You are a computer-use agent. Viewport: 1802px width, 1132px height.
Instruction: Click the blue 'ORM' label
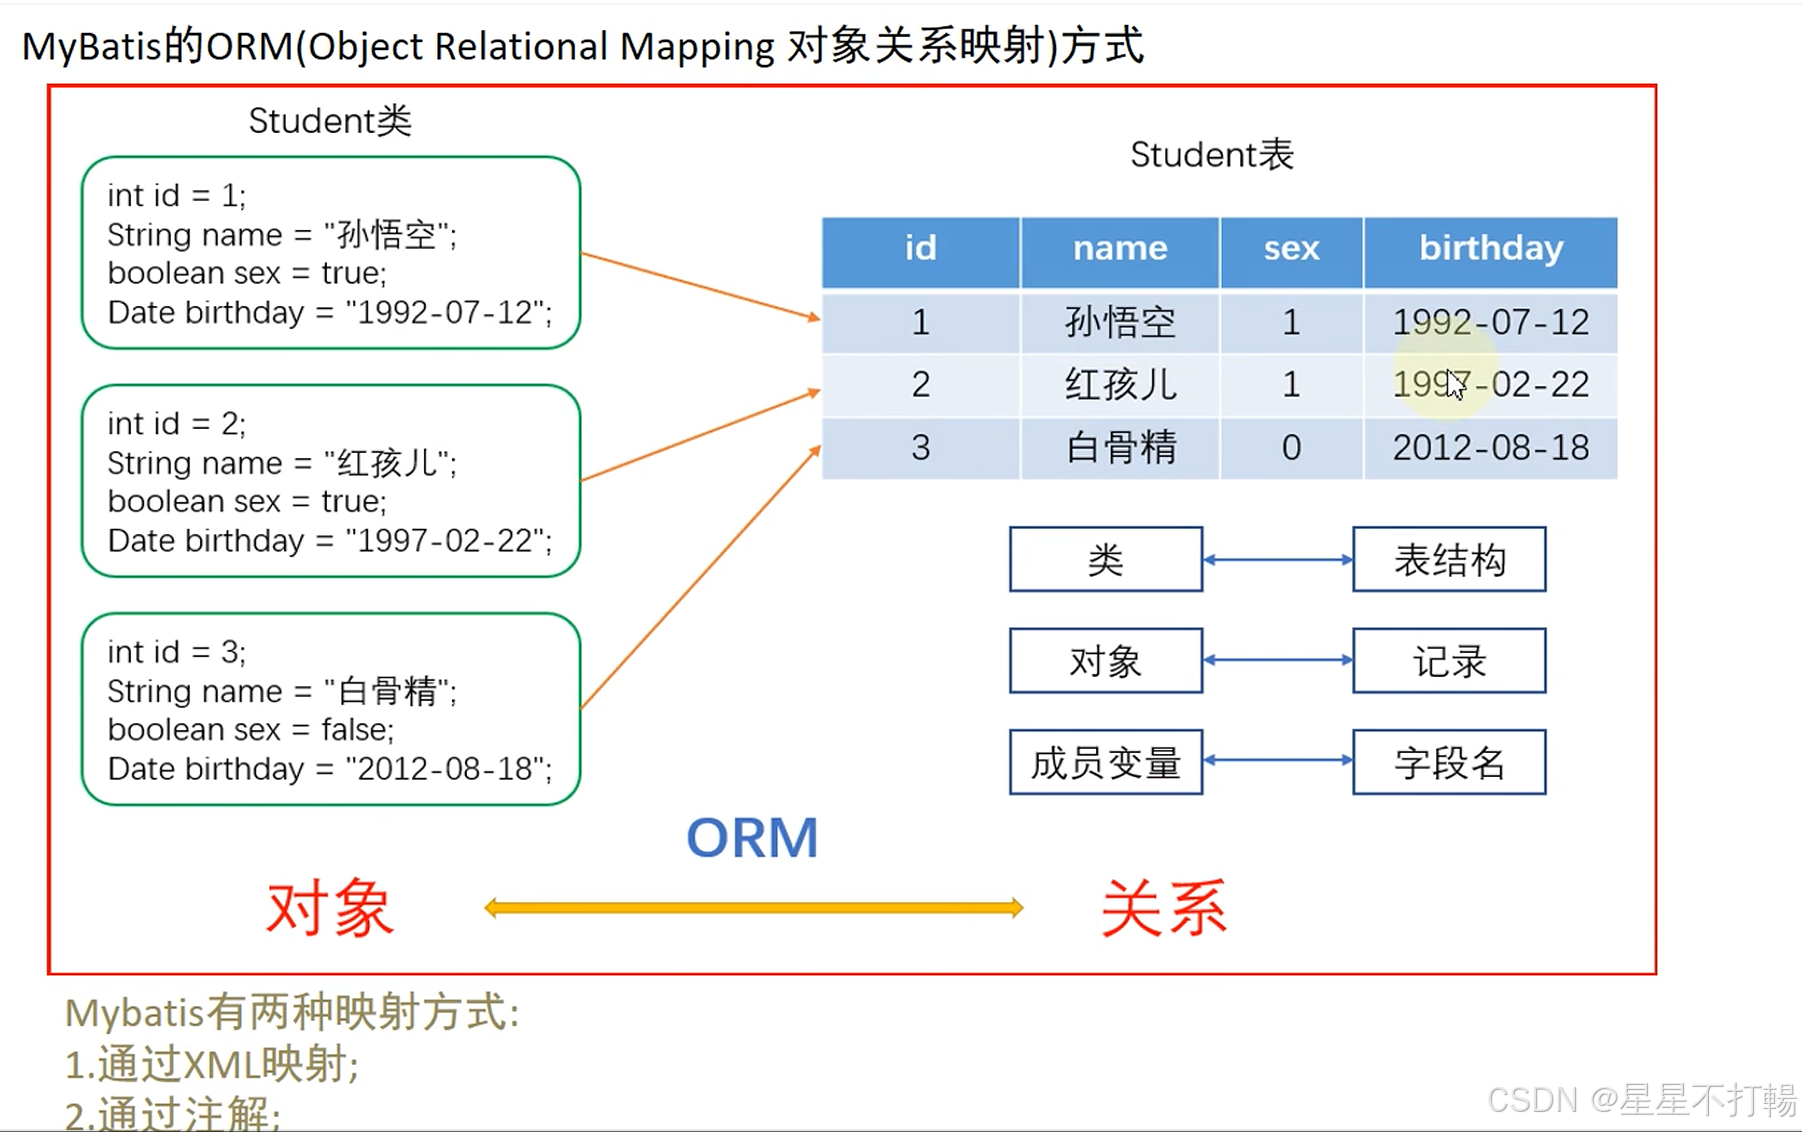(752, 838)
